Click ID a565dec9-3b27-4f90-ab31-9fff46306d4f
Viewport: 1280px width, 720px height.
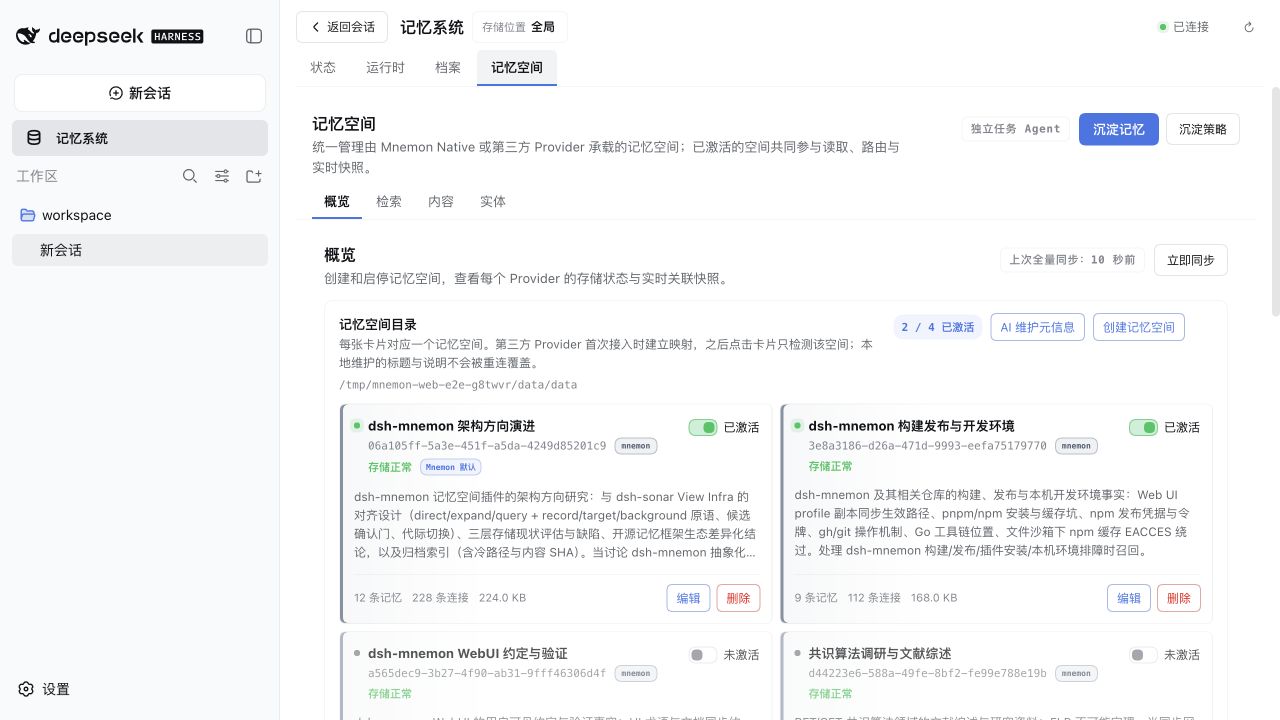tap(487, 673)
